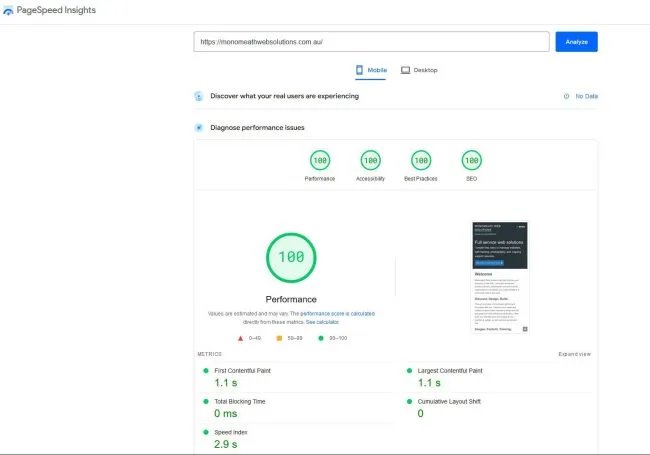
Task: Click the large 100 Performance gauge
Action: pyautogui.click(x=291, y=258)
